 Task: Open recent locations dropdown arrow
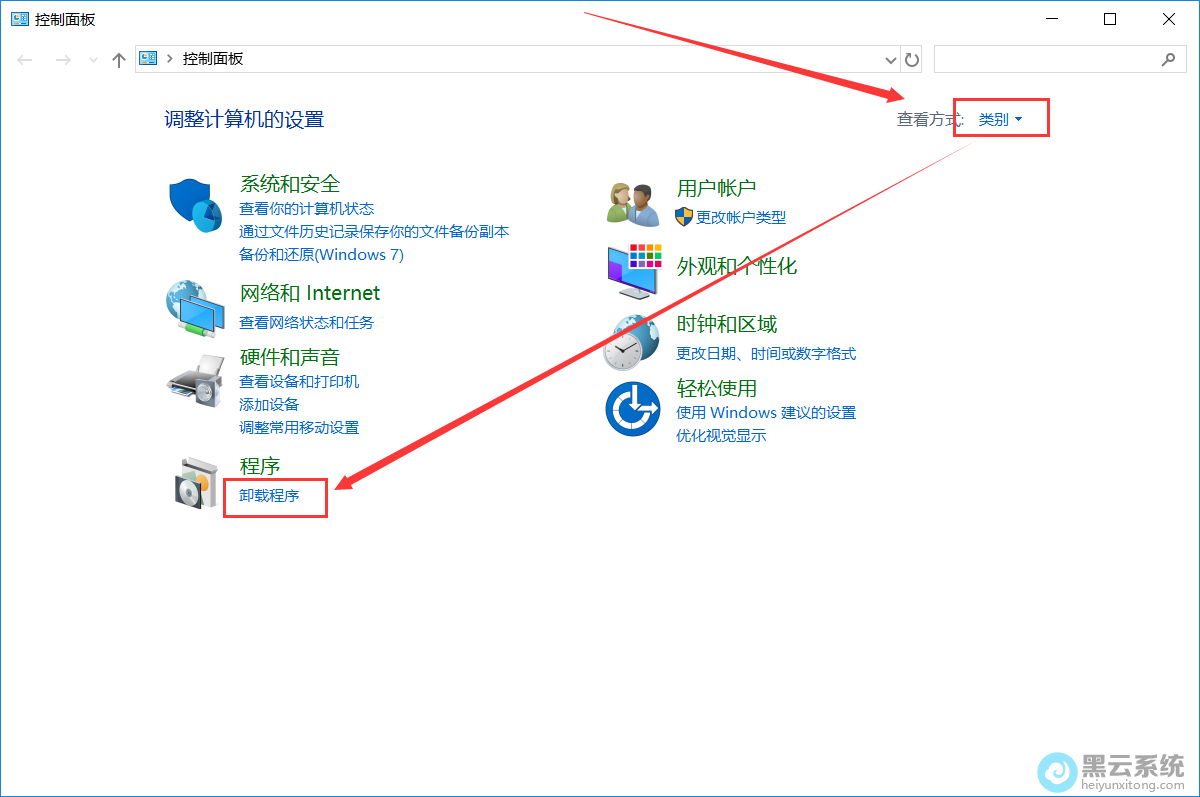[93, 60]
